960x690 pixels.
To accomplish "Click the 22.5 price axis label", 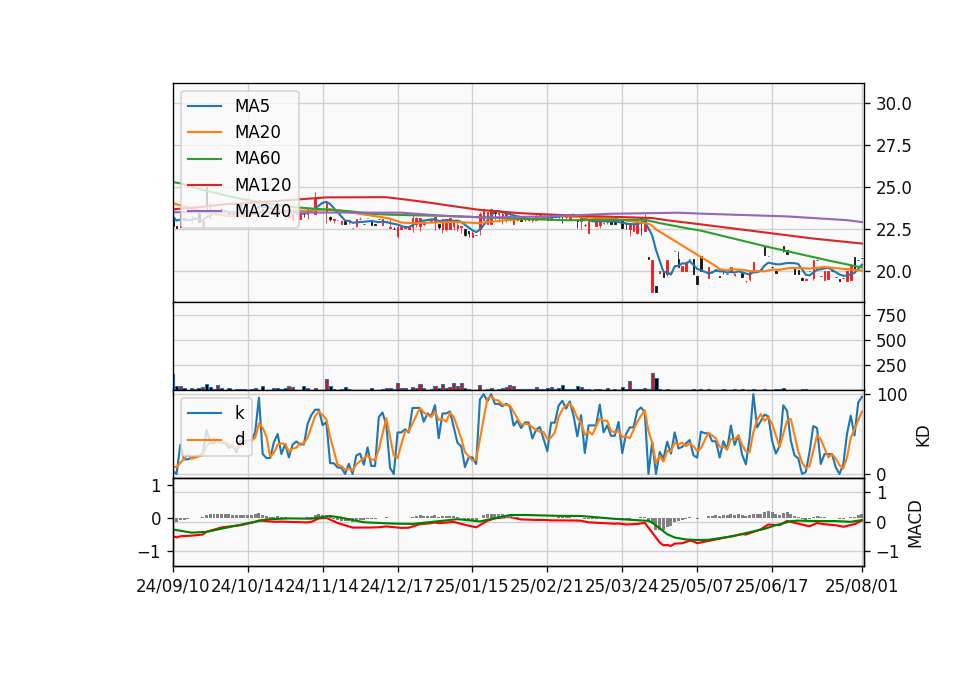I will (893, 230).
